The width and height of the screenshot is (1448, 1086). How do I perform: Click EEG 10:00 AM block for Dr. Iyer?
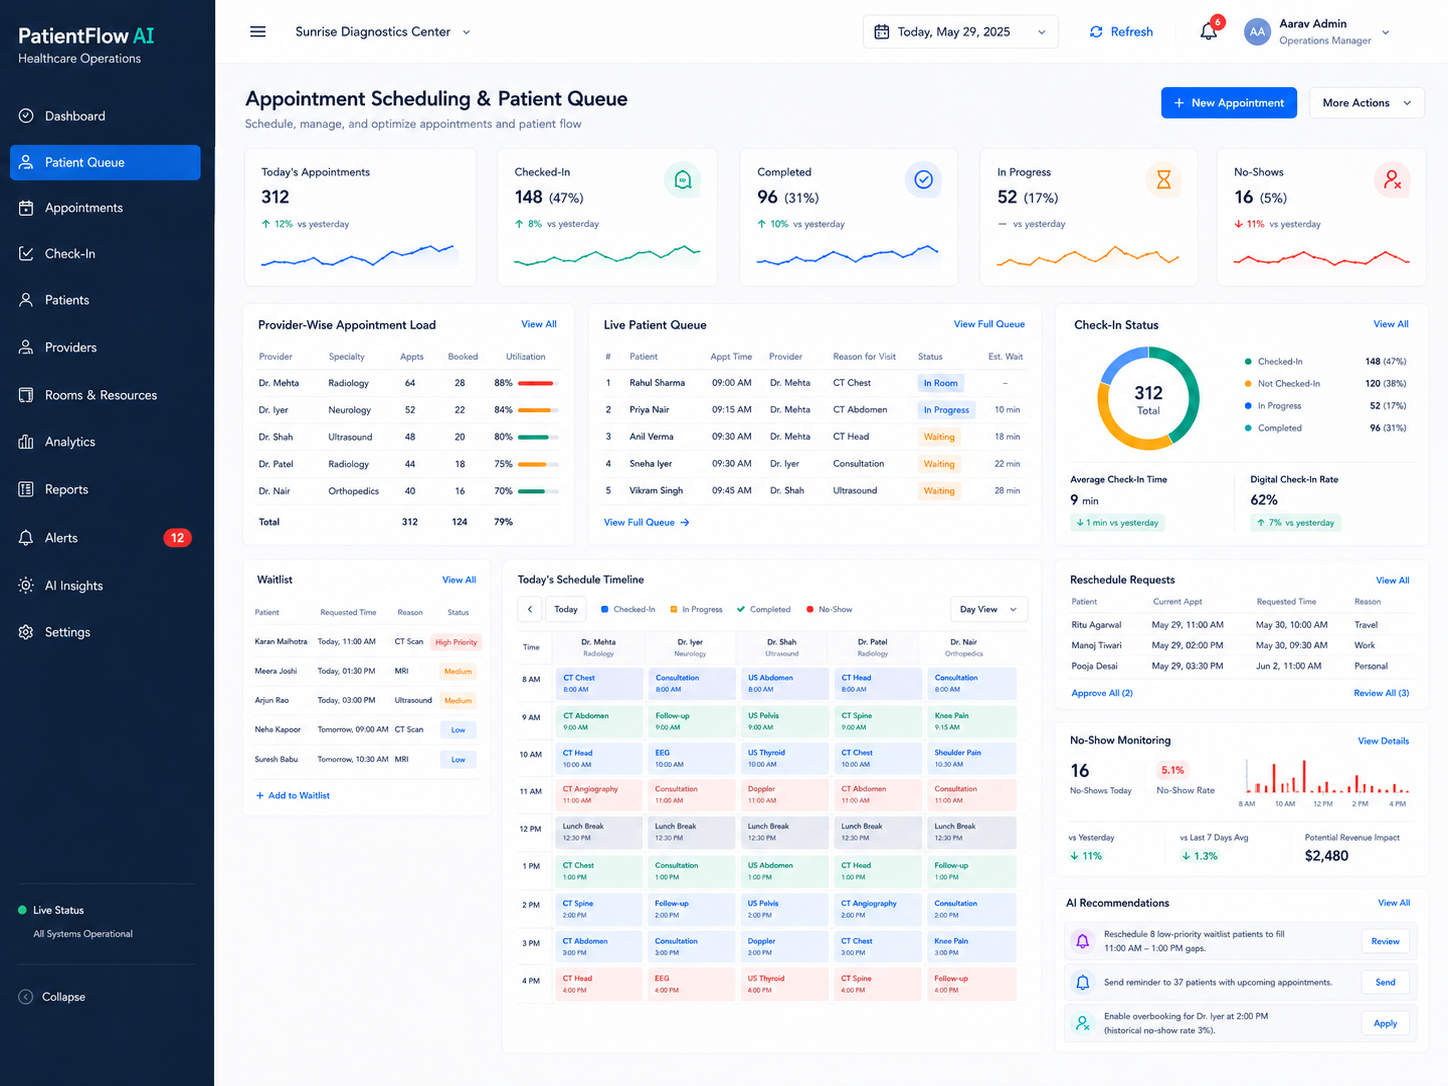click(x=691, y=758)
